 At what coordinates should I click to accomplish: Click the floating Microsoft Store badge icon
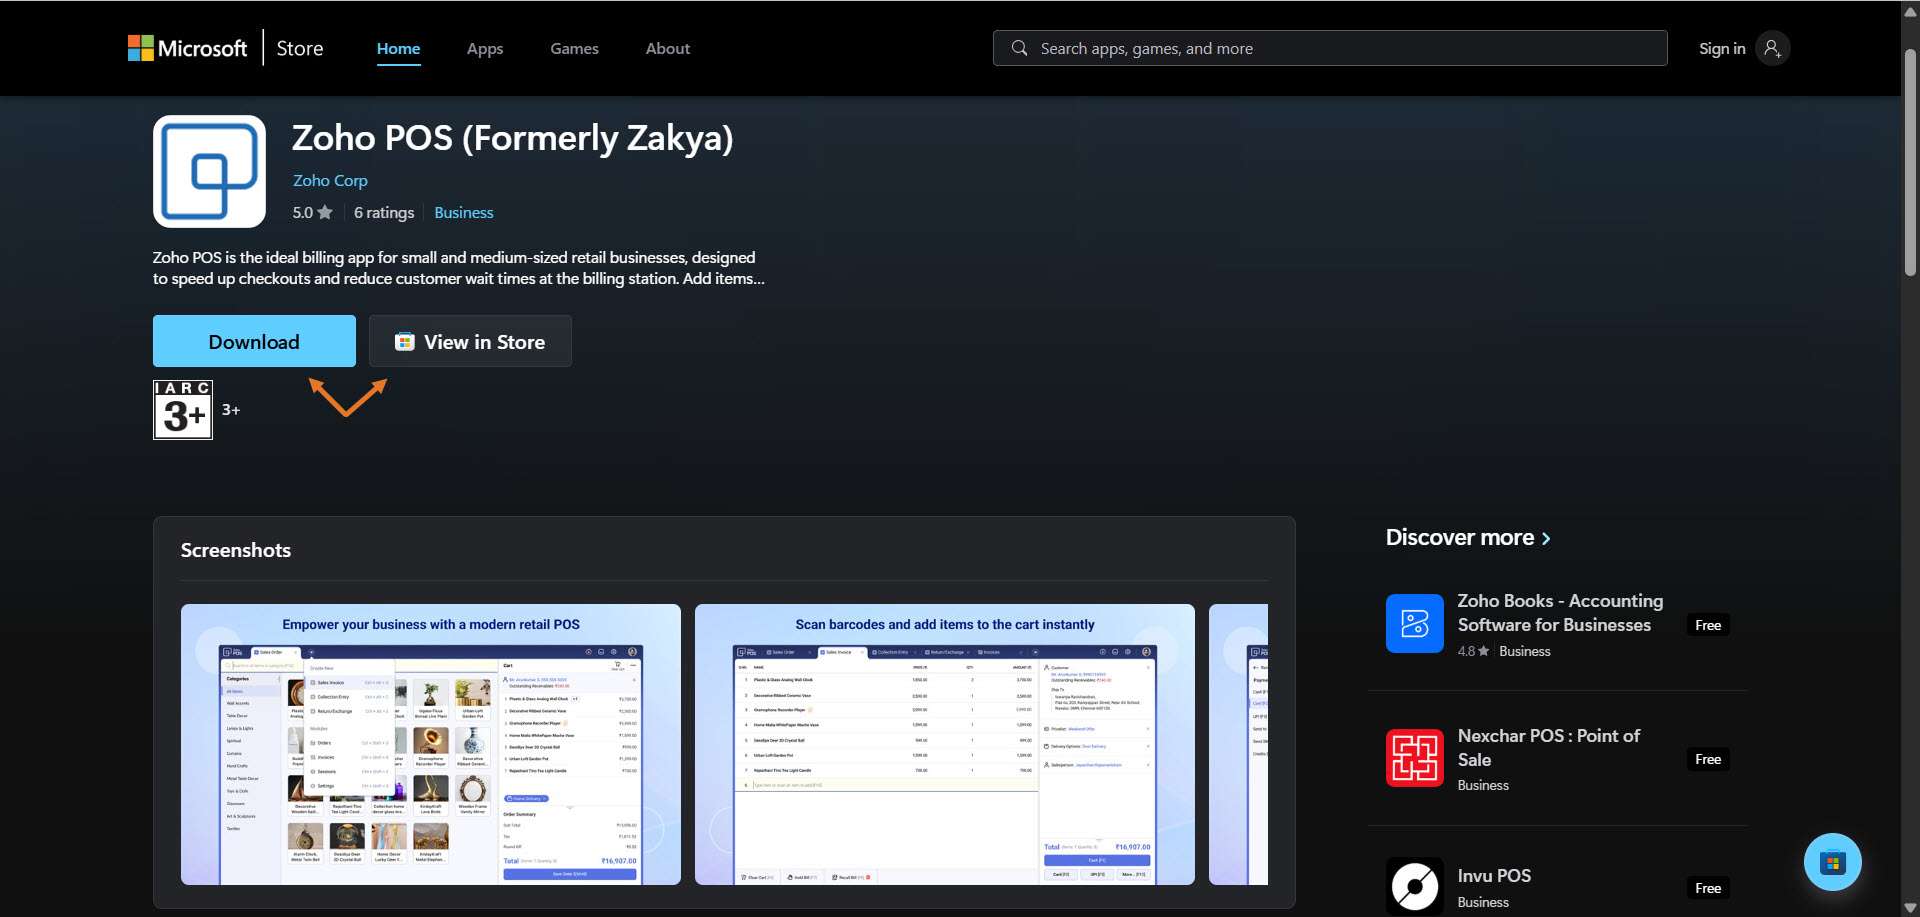[x=1832, y=862]
